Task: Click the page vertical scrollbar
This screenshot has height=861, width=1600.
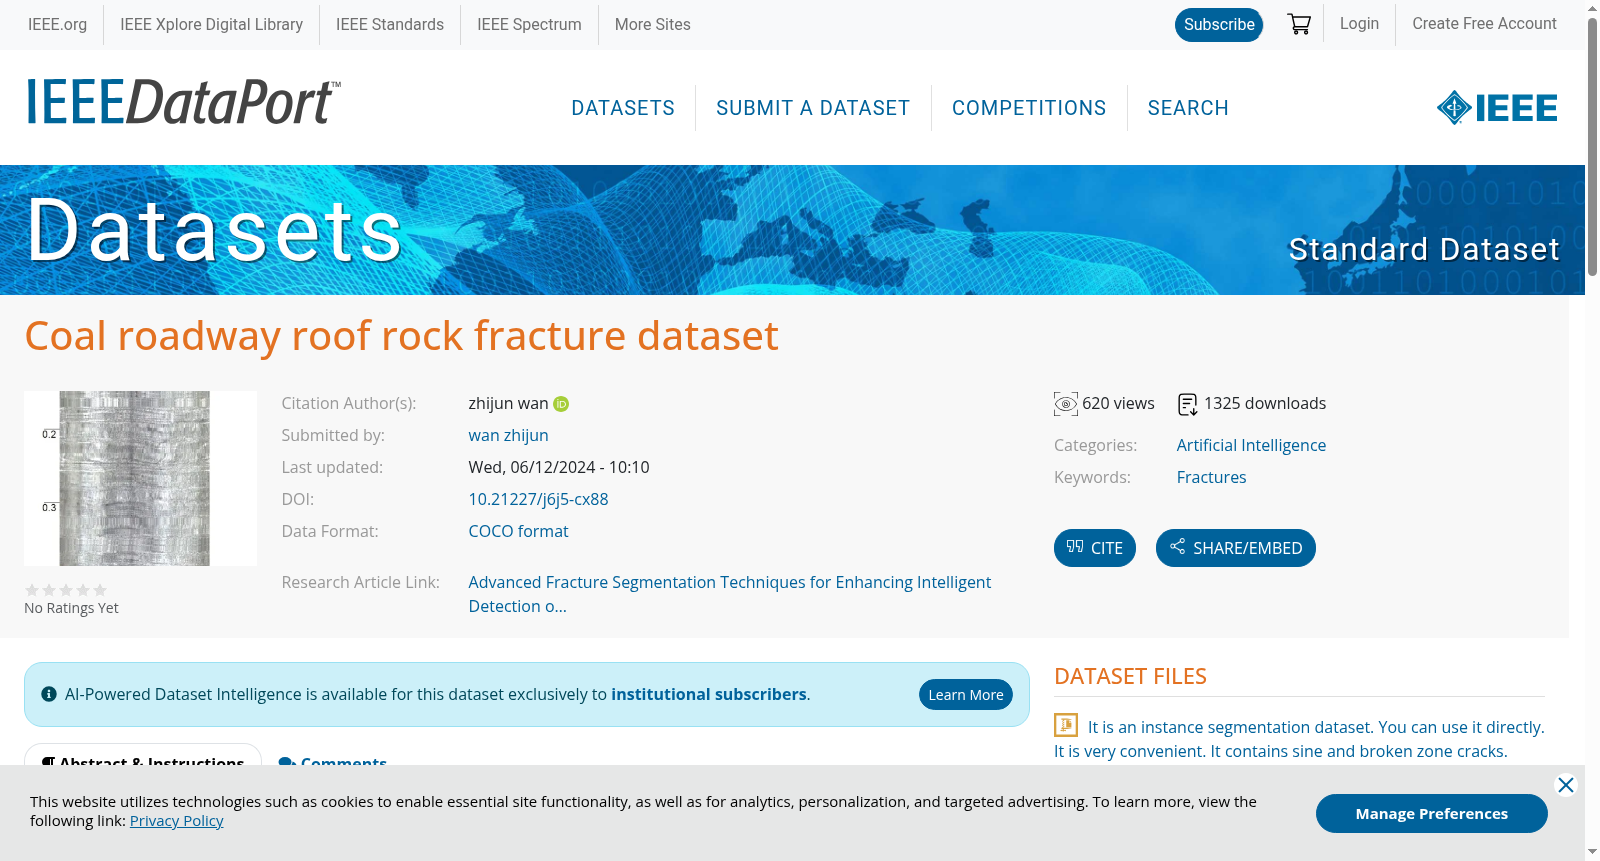Action: [x=1592, y=145]
